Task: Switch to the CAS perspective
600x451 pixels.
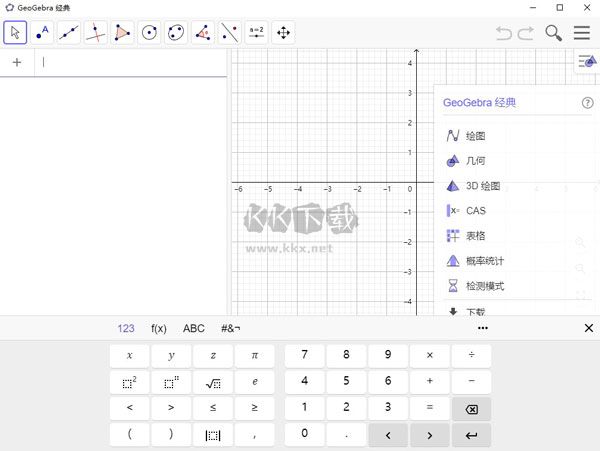Action: [x=475, y=211]
